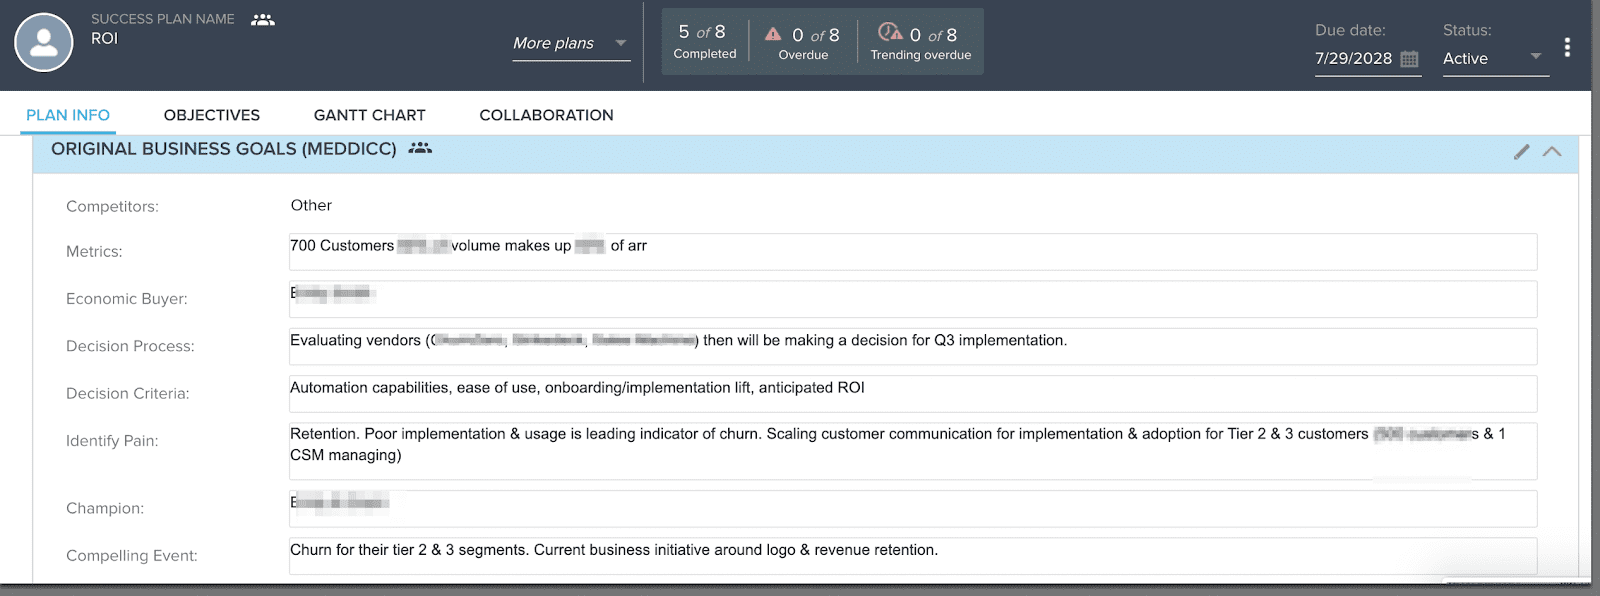This screenshot has height=596, width=1600.
Task: Switch to the Gantt Chart tab
Action: 369,115
